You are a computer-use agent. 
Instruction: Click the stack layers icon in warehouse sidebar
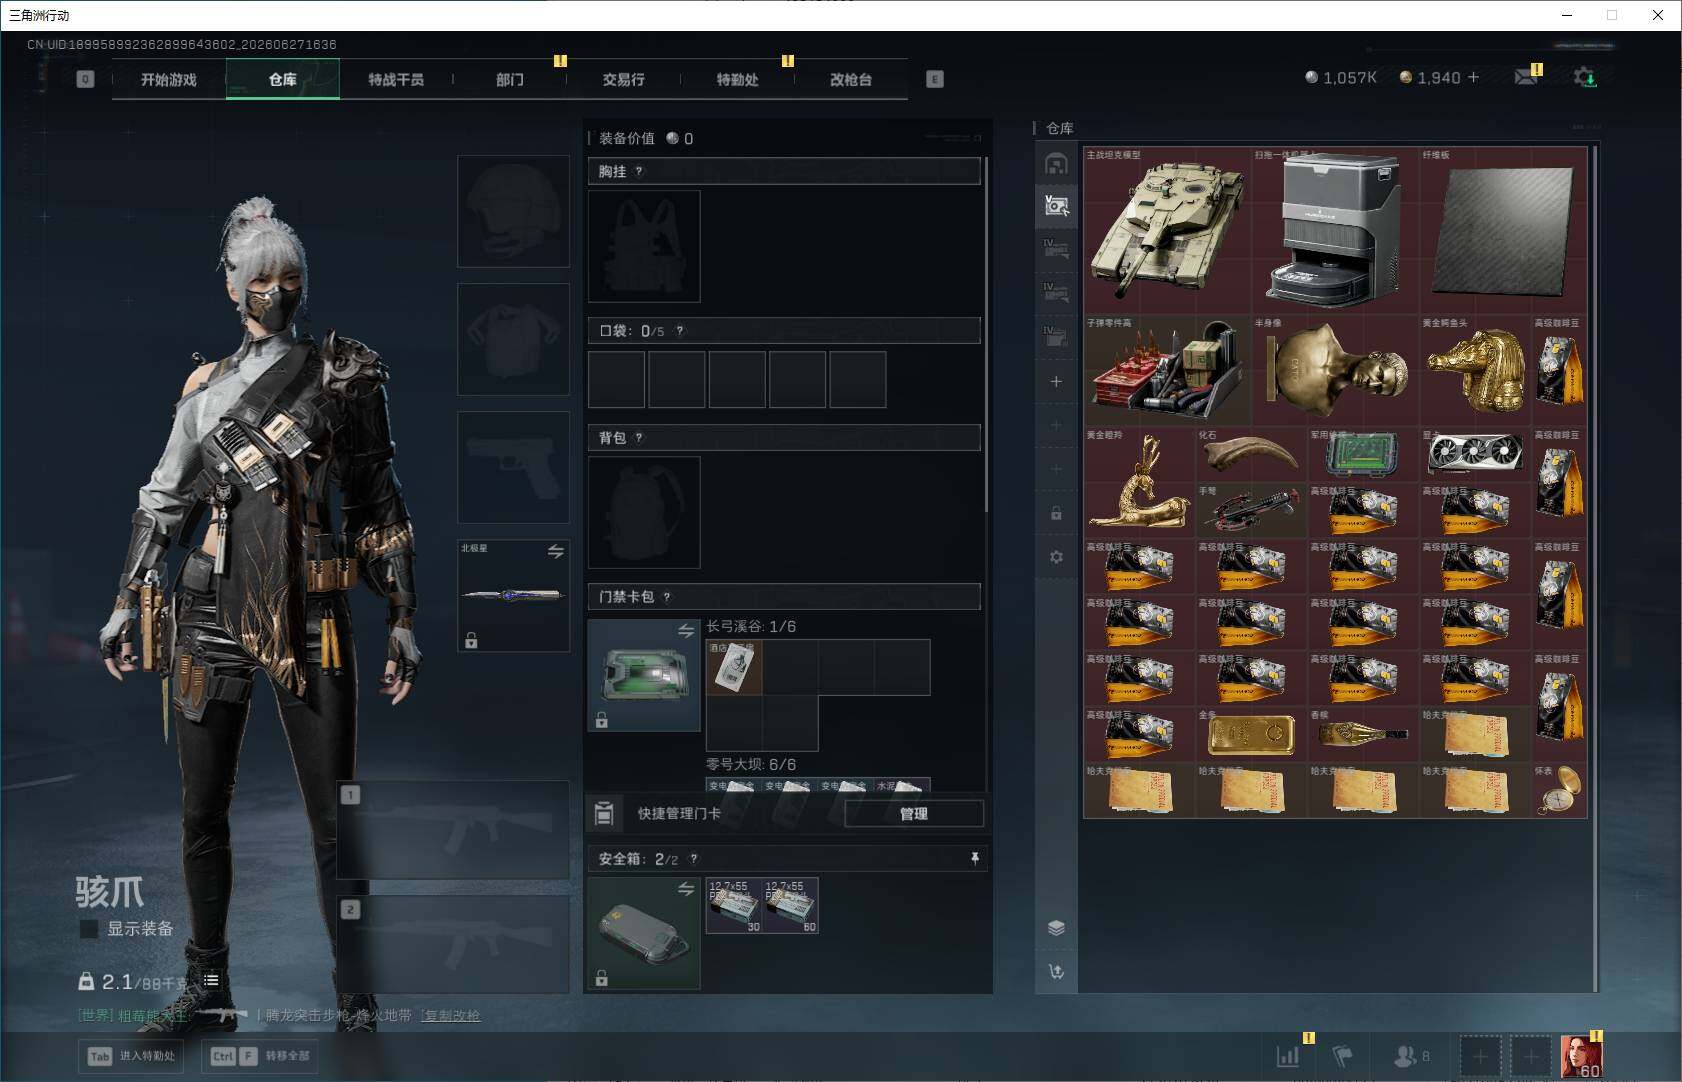(1056, 928)
